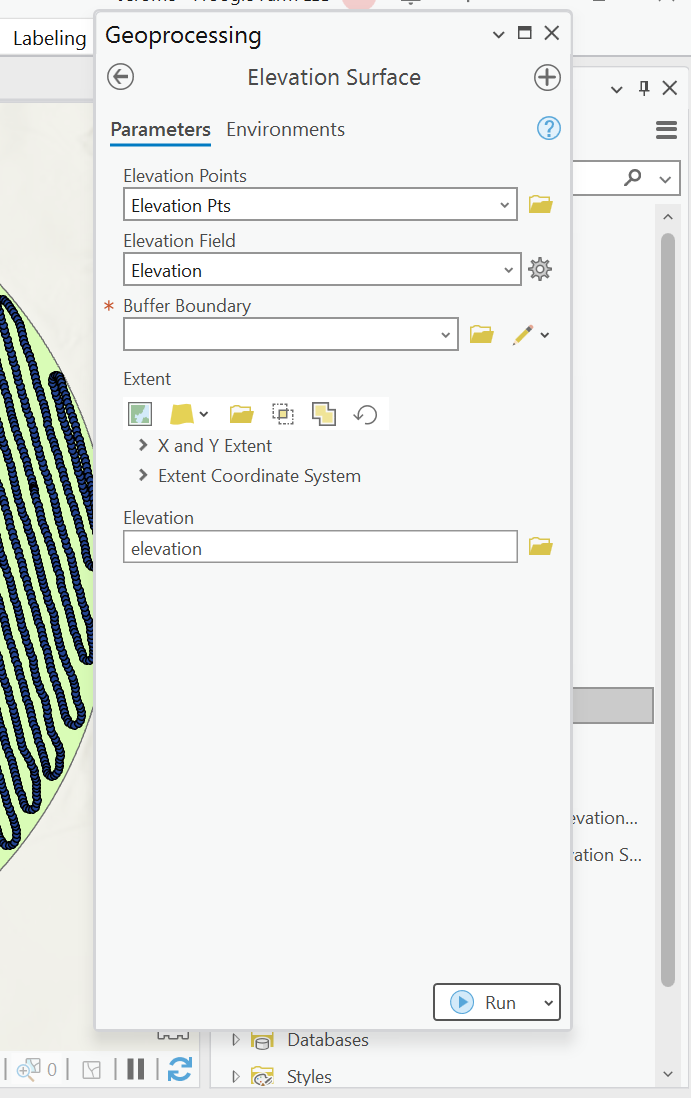The width and height of the screenshot is (691, 1098).
Task: Open geoprocessing help
Action: 548,128
